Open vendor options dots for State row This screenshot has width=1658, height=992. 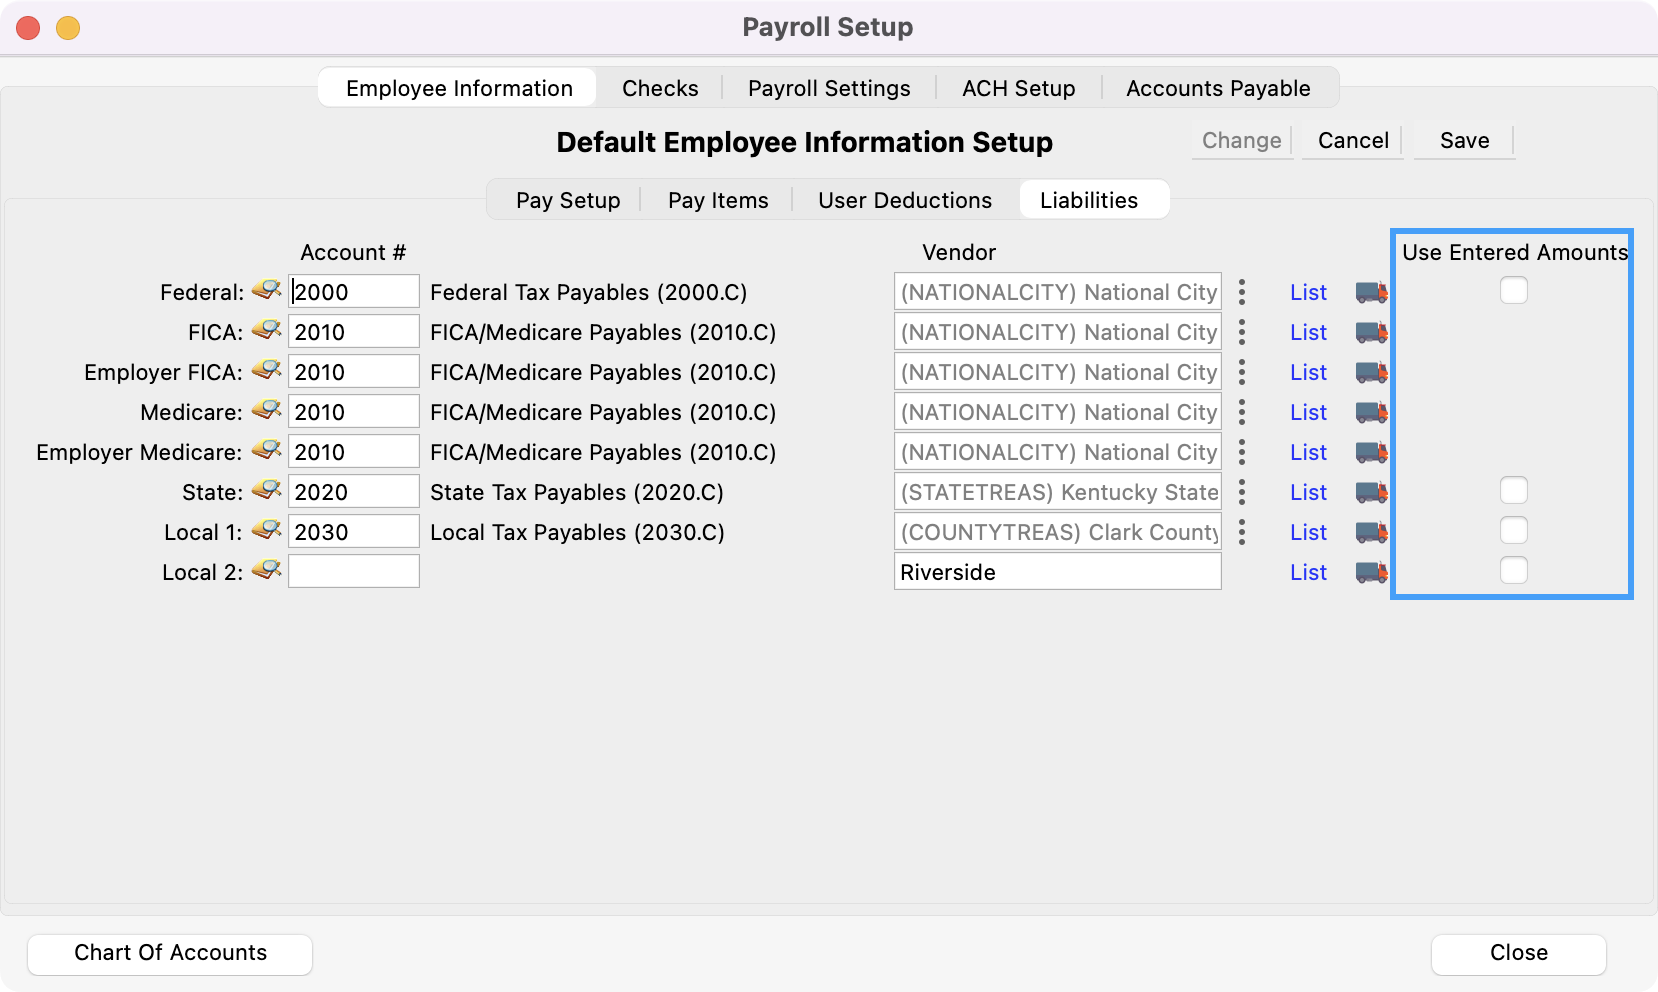(1242, 492)
